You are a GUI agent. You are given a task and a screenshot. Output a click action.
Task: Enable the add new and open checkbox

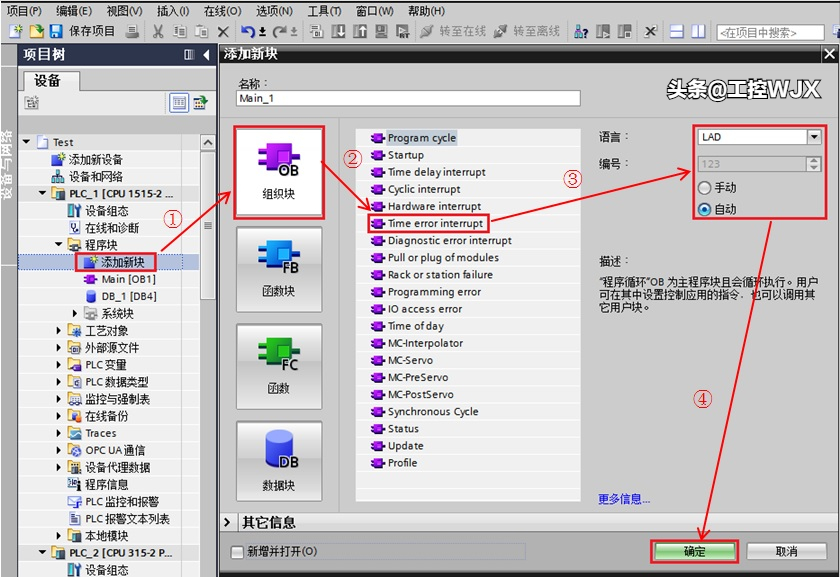tap(237, 551)
